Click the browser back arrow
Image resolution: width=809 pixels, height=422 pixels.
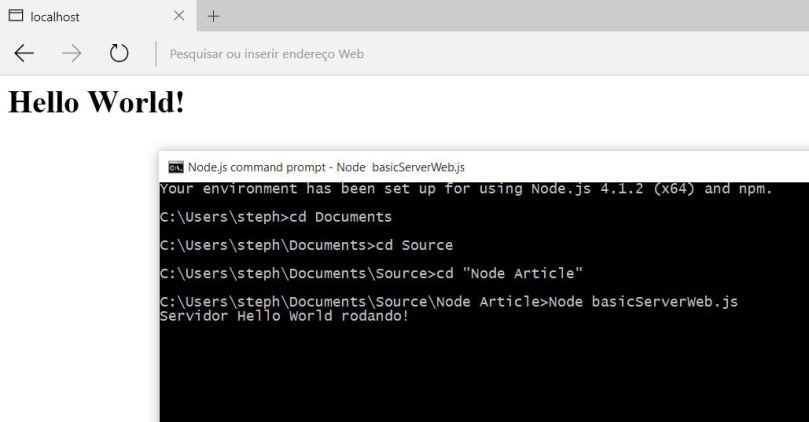click(x=24, y=54)
